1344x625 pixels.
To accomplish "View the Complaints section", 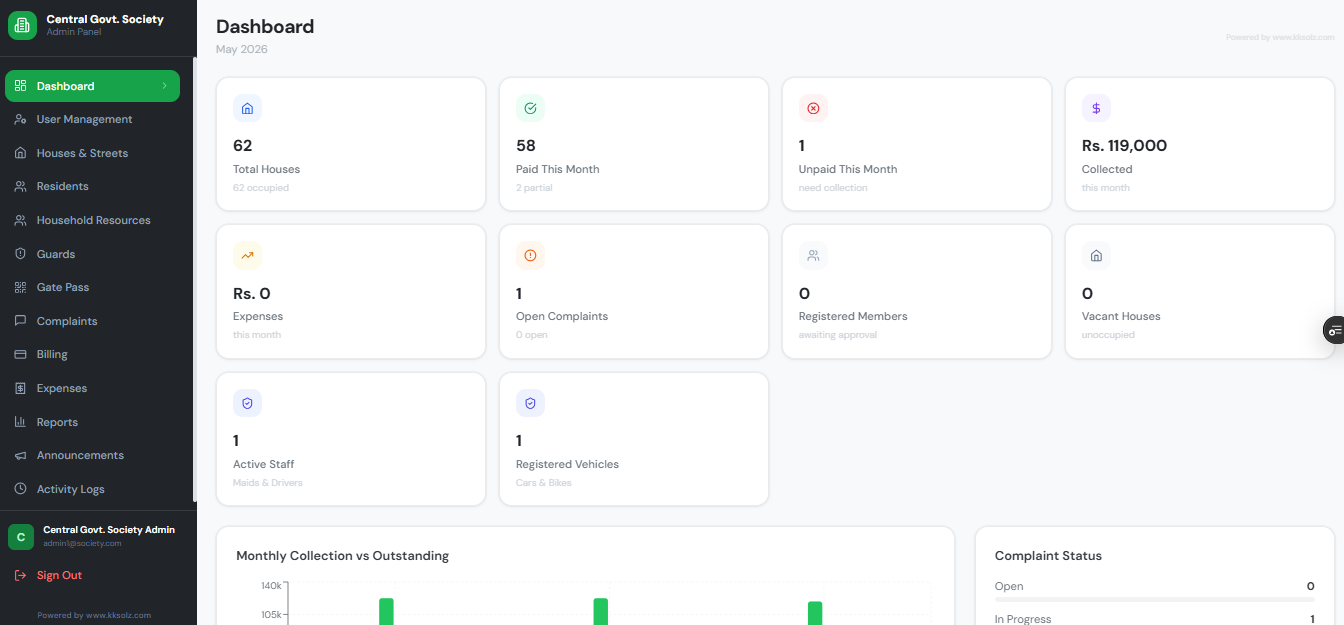I will (92, 321).
